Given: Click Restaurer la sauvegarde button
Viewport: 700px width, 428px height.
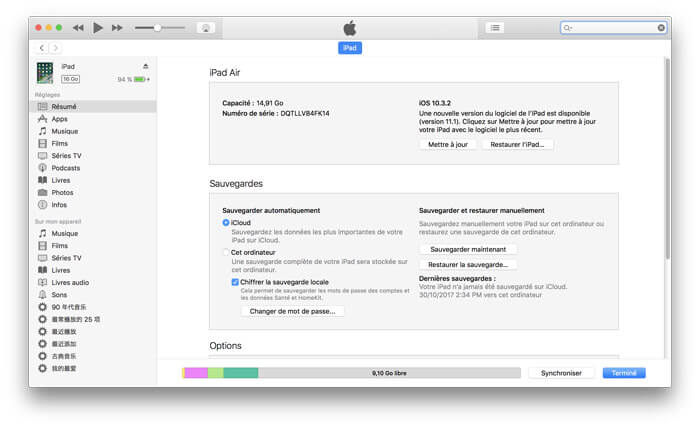Looking at the screenshot, I should coord(468,265).
